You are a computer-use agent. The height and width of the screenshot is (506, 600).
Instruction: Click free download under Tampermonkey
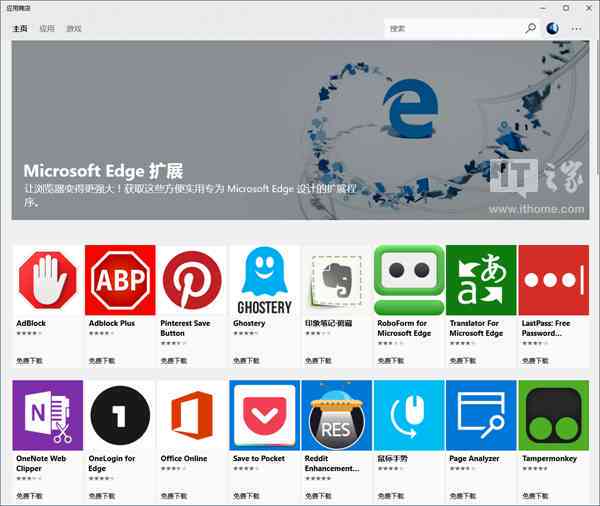(535, 496)
